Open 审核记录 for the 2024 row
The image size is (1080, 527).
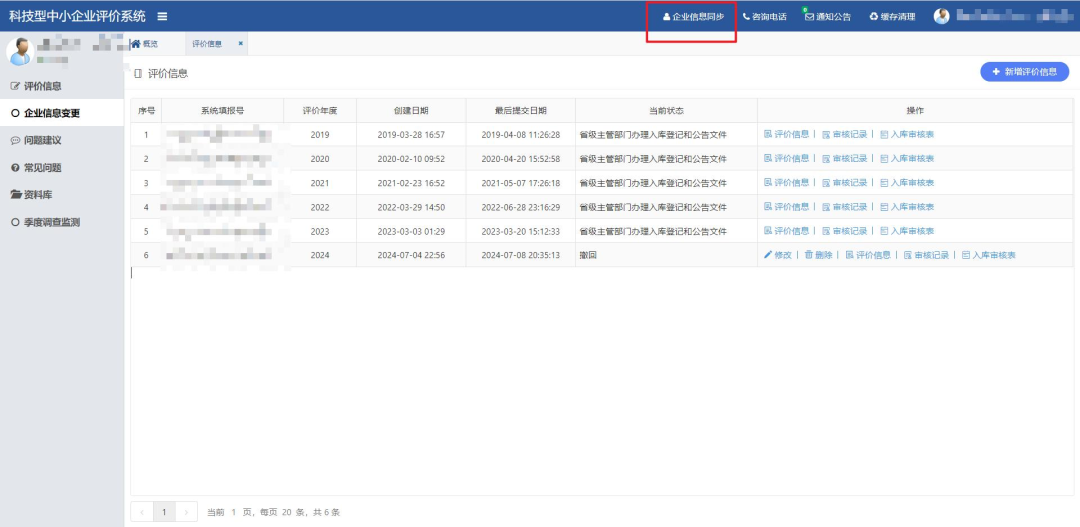(926, 255)
